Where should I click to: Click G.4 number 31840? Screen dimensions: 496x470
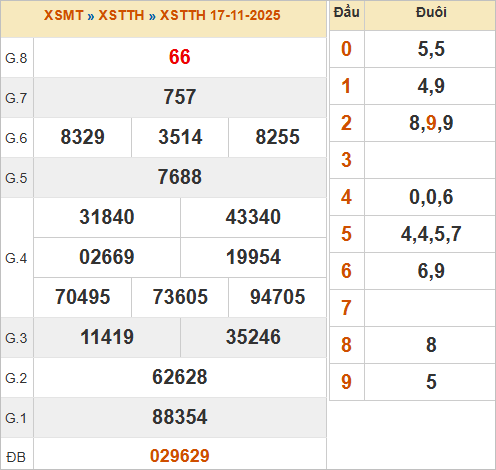coord(107,217)
